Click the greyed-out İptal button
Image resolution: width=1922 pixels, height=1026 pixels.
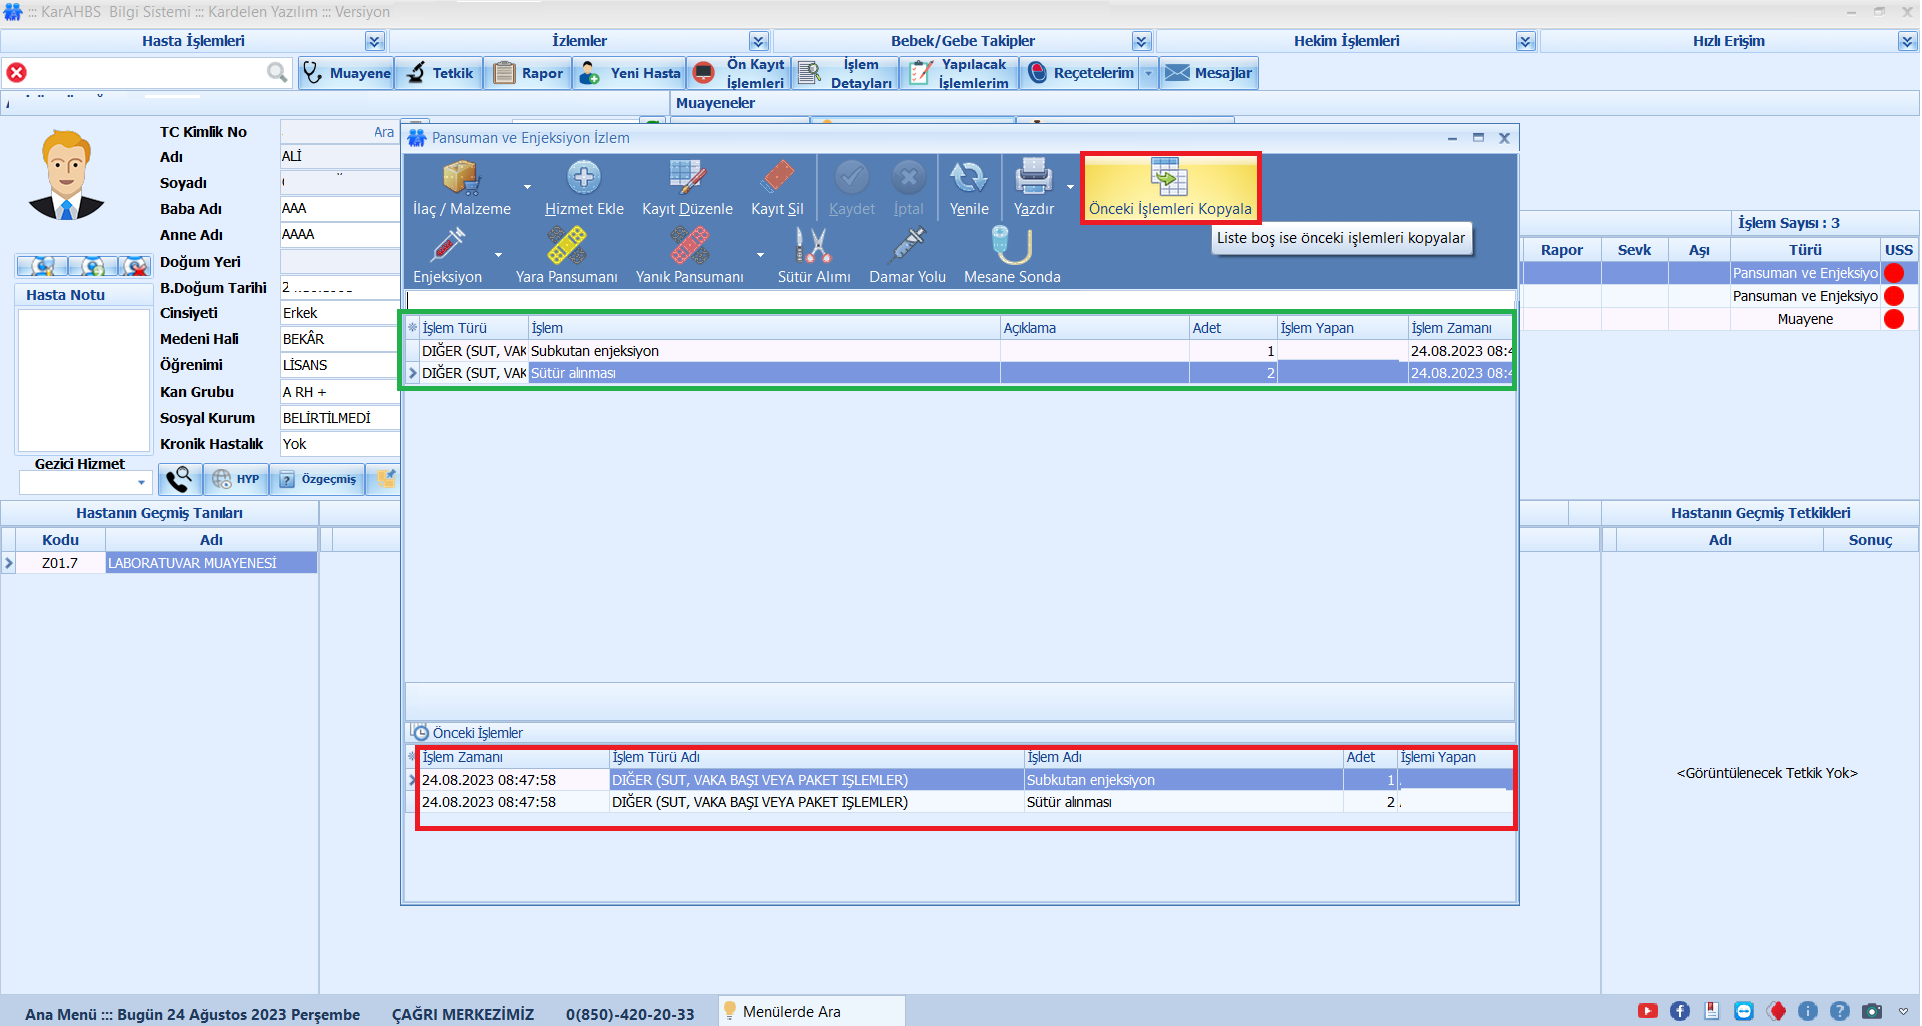(x=908, y=188)
